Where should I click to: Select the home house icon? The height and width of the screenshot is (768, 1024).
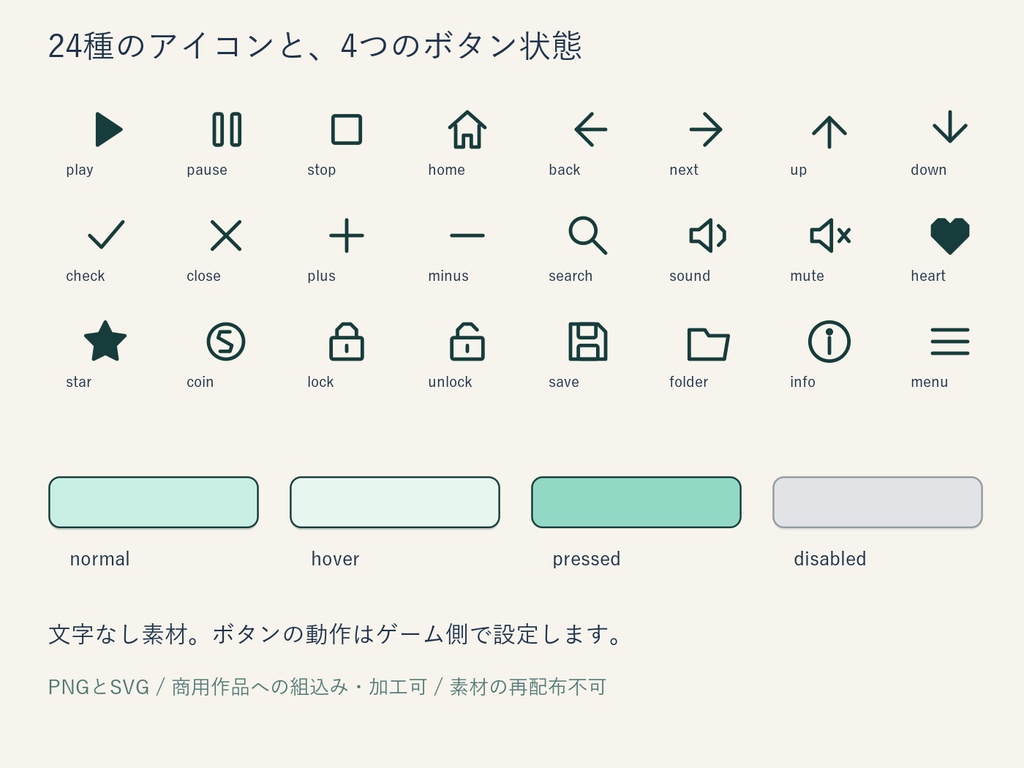tap(467, 129)
